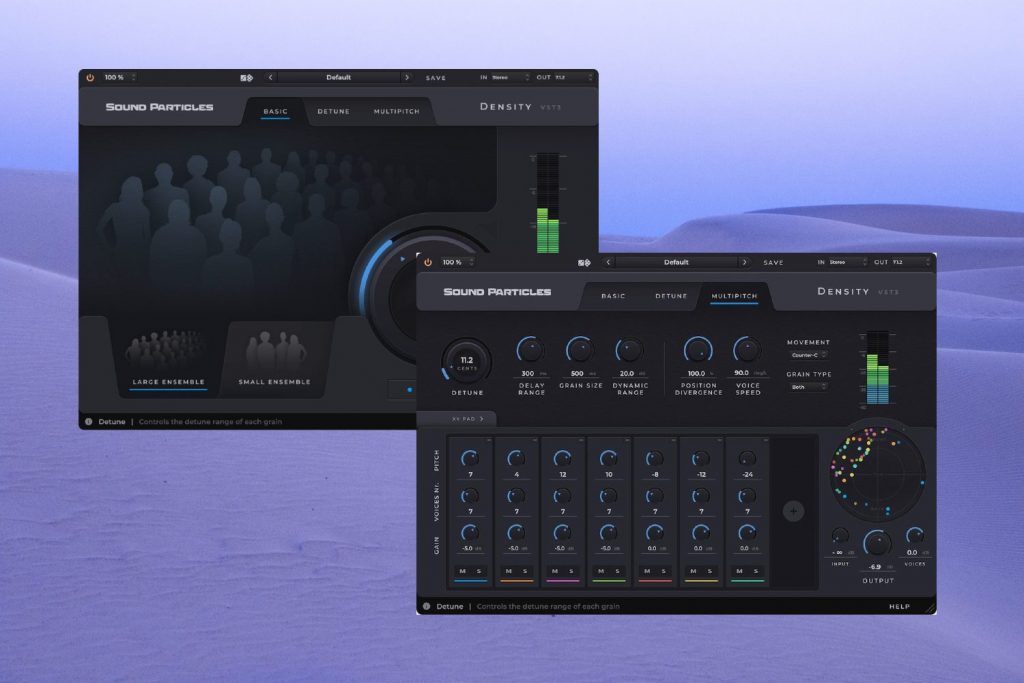Click pitch knob of the voice set to -8
The height and width of the screenshot is (683, 1024).
point(654,459)
